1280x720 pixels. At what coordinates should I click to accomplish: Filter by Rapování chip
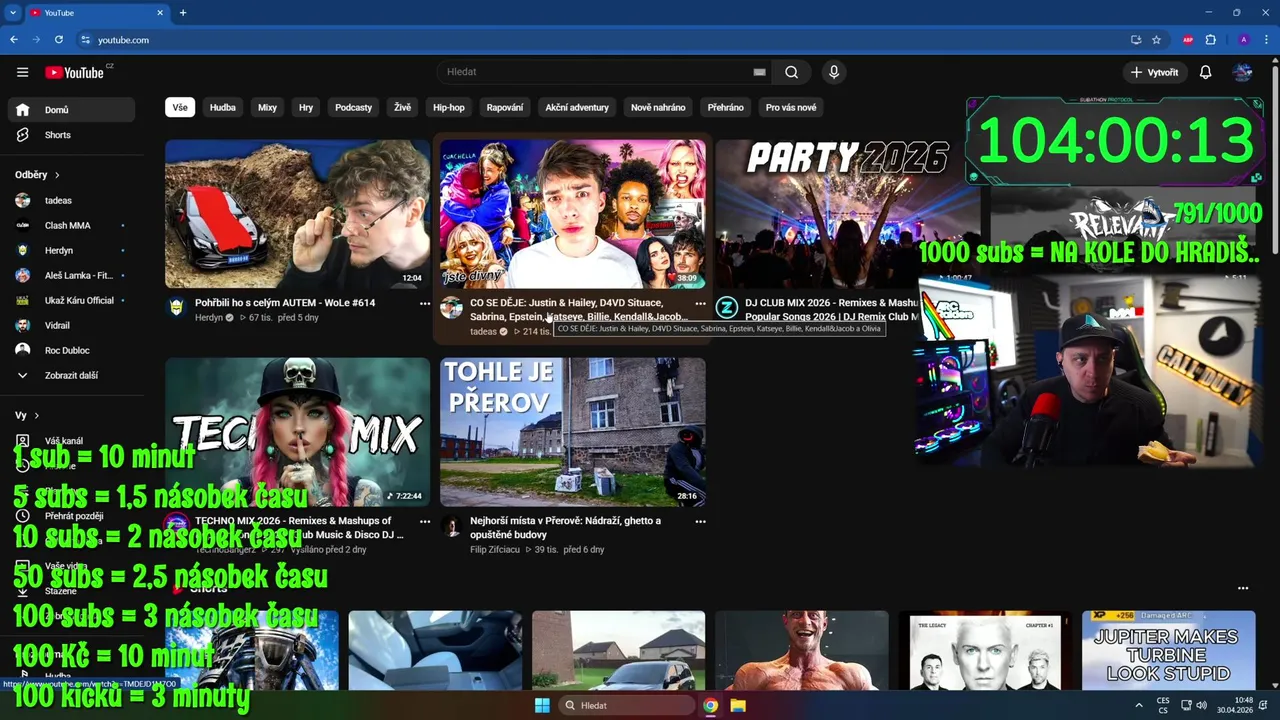point(505,107)
